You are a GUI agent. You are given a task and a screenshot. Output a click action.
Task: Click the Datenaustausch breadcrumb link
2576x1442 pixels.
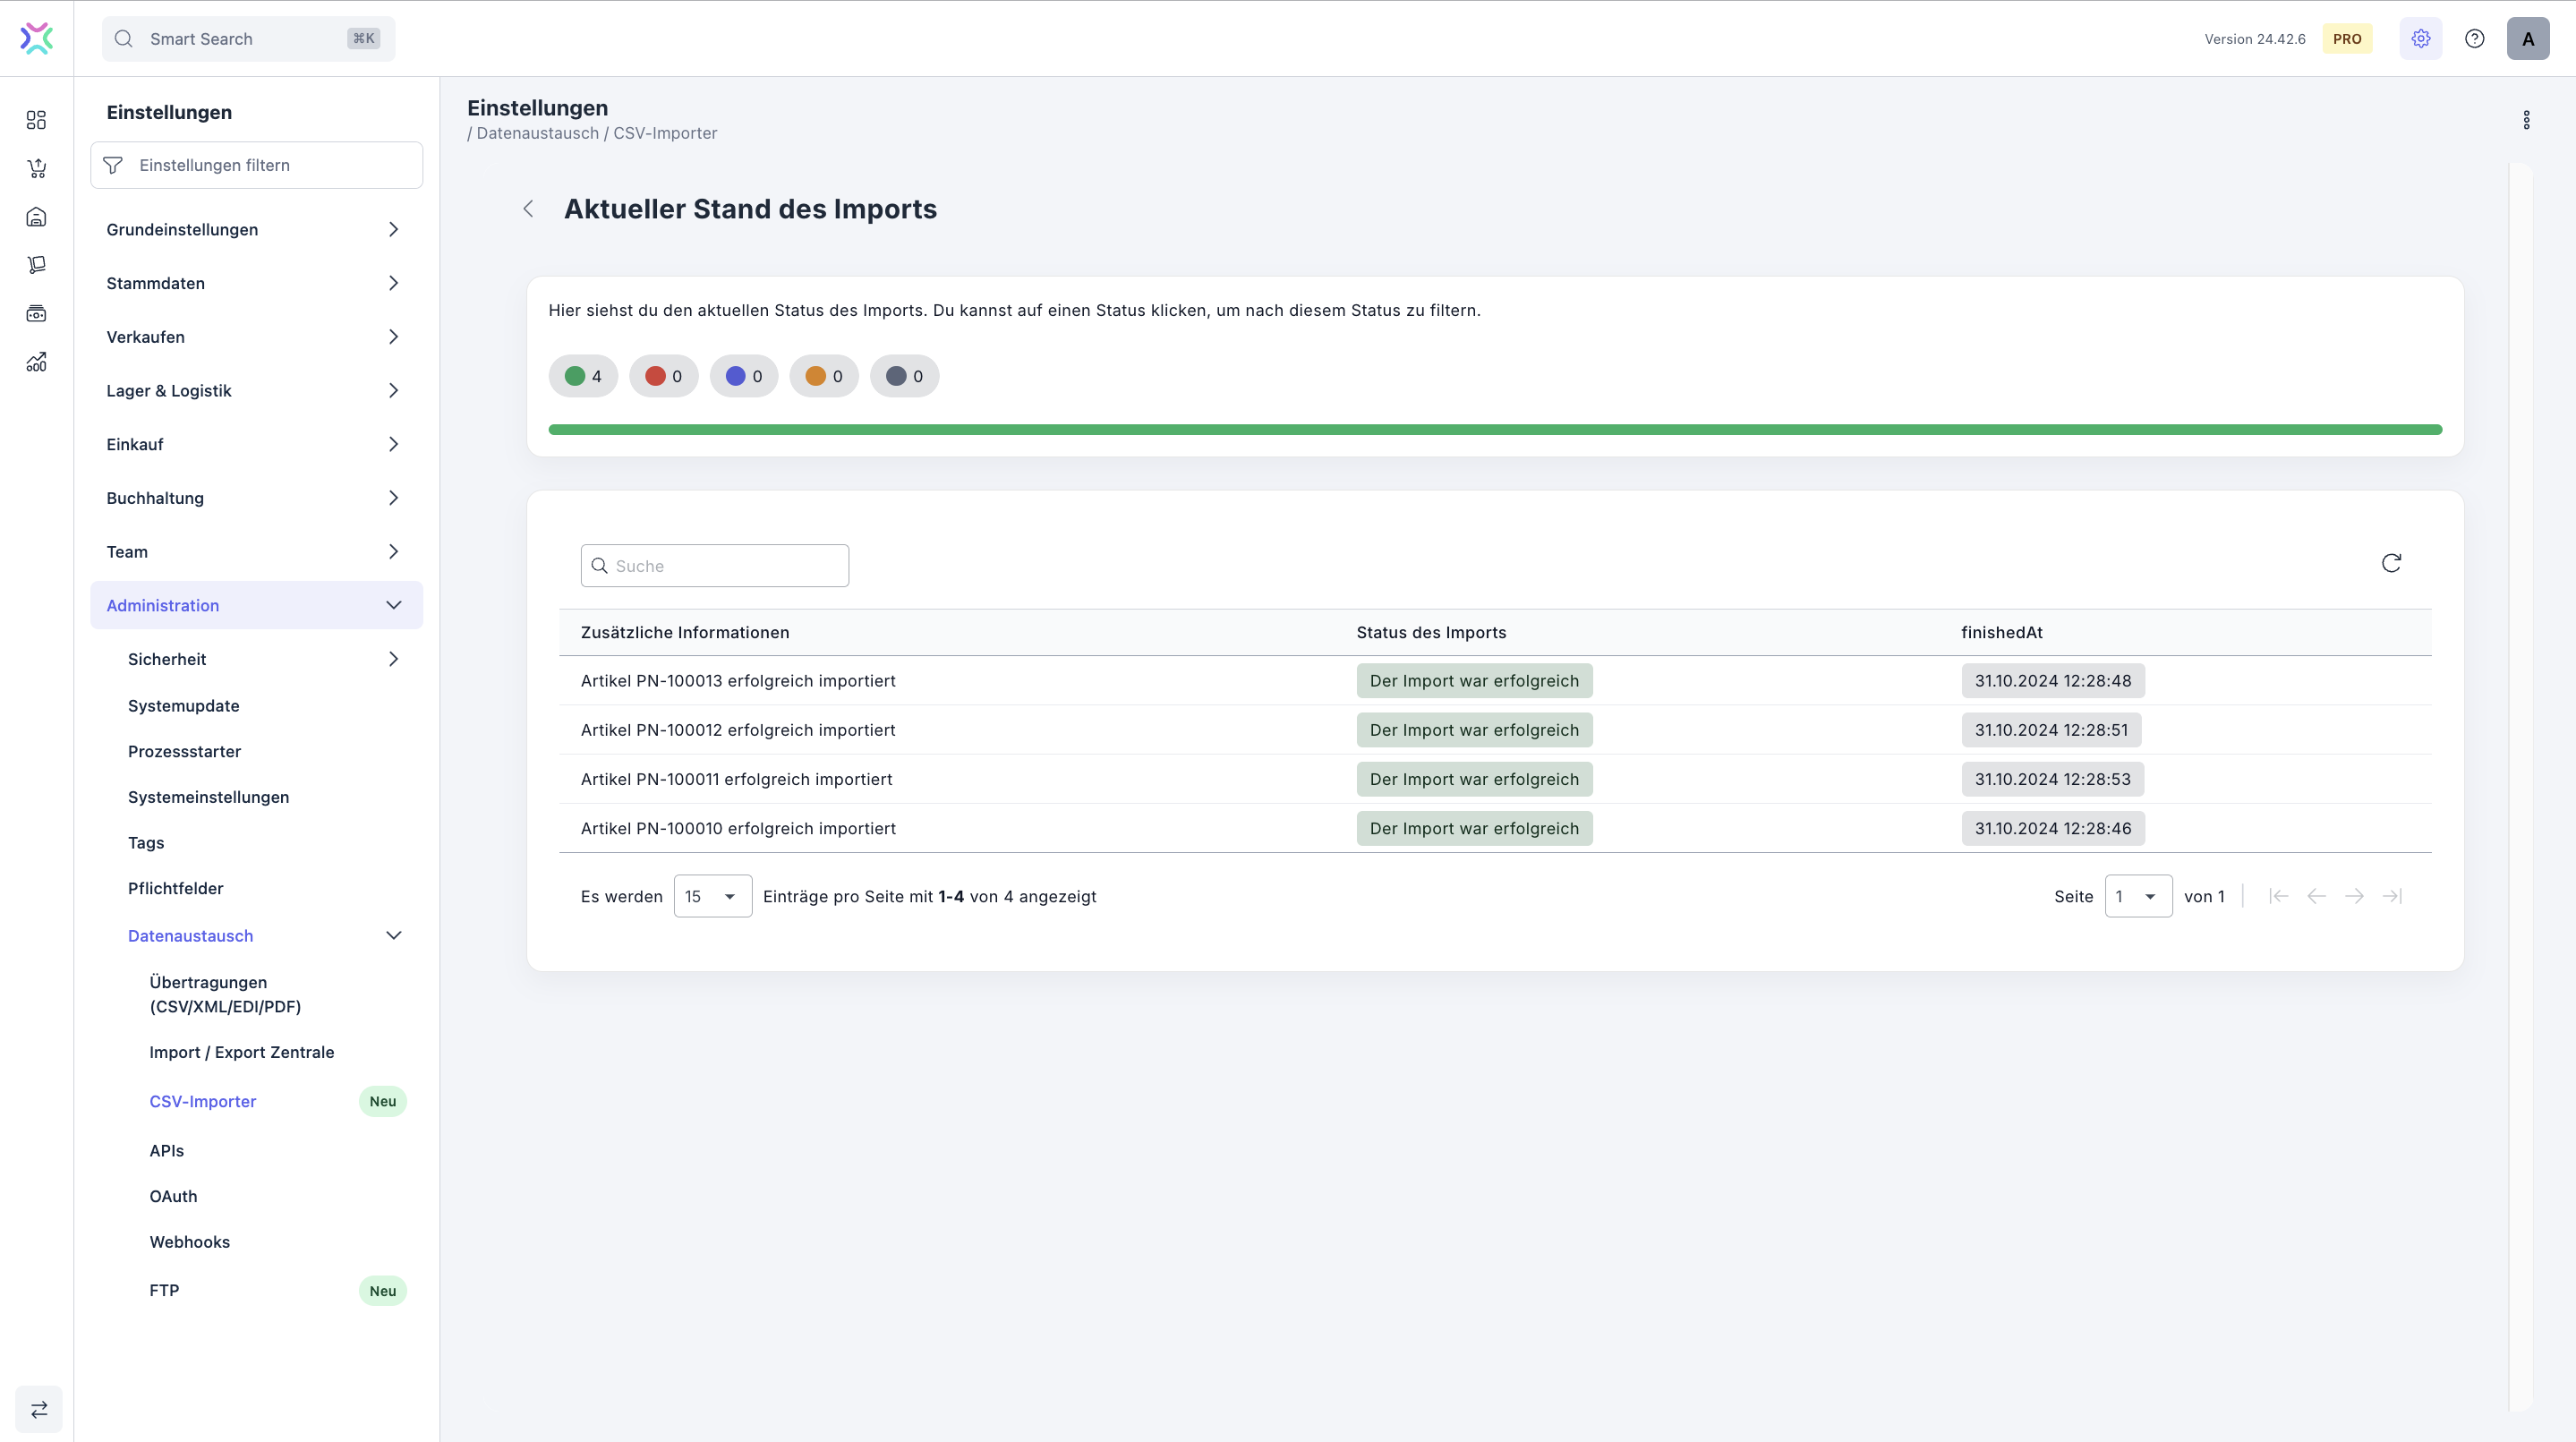coord(537,133)
